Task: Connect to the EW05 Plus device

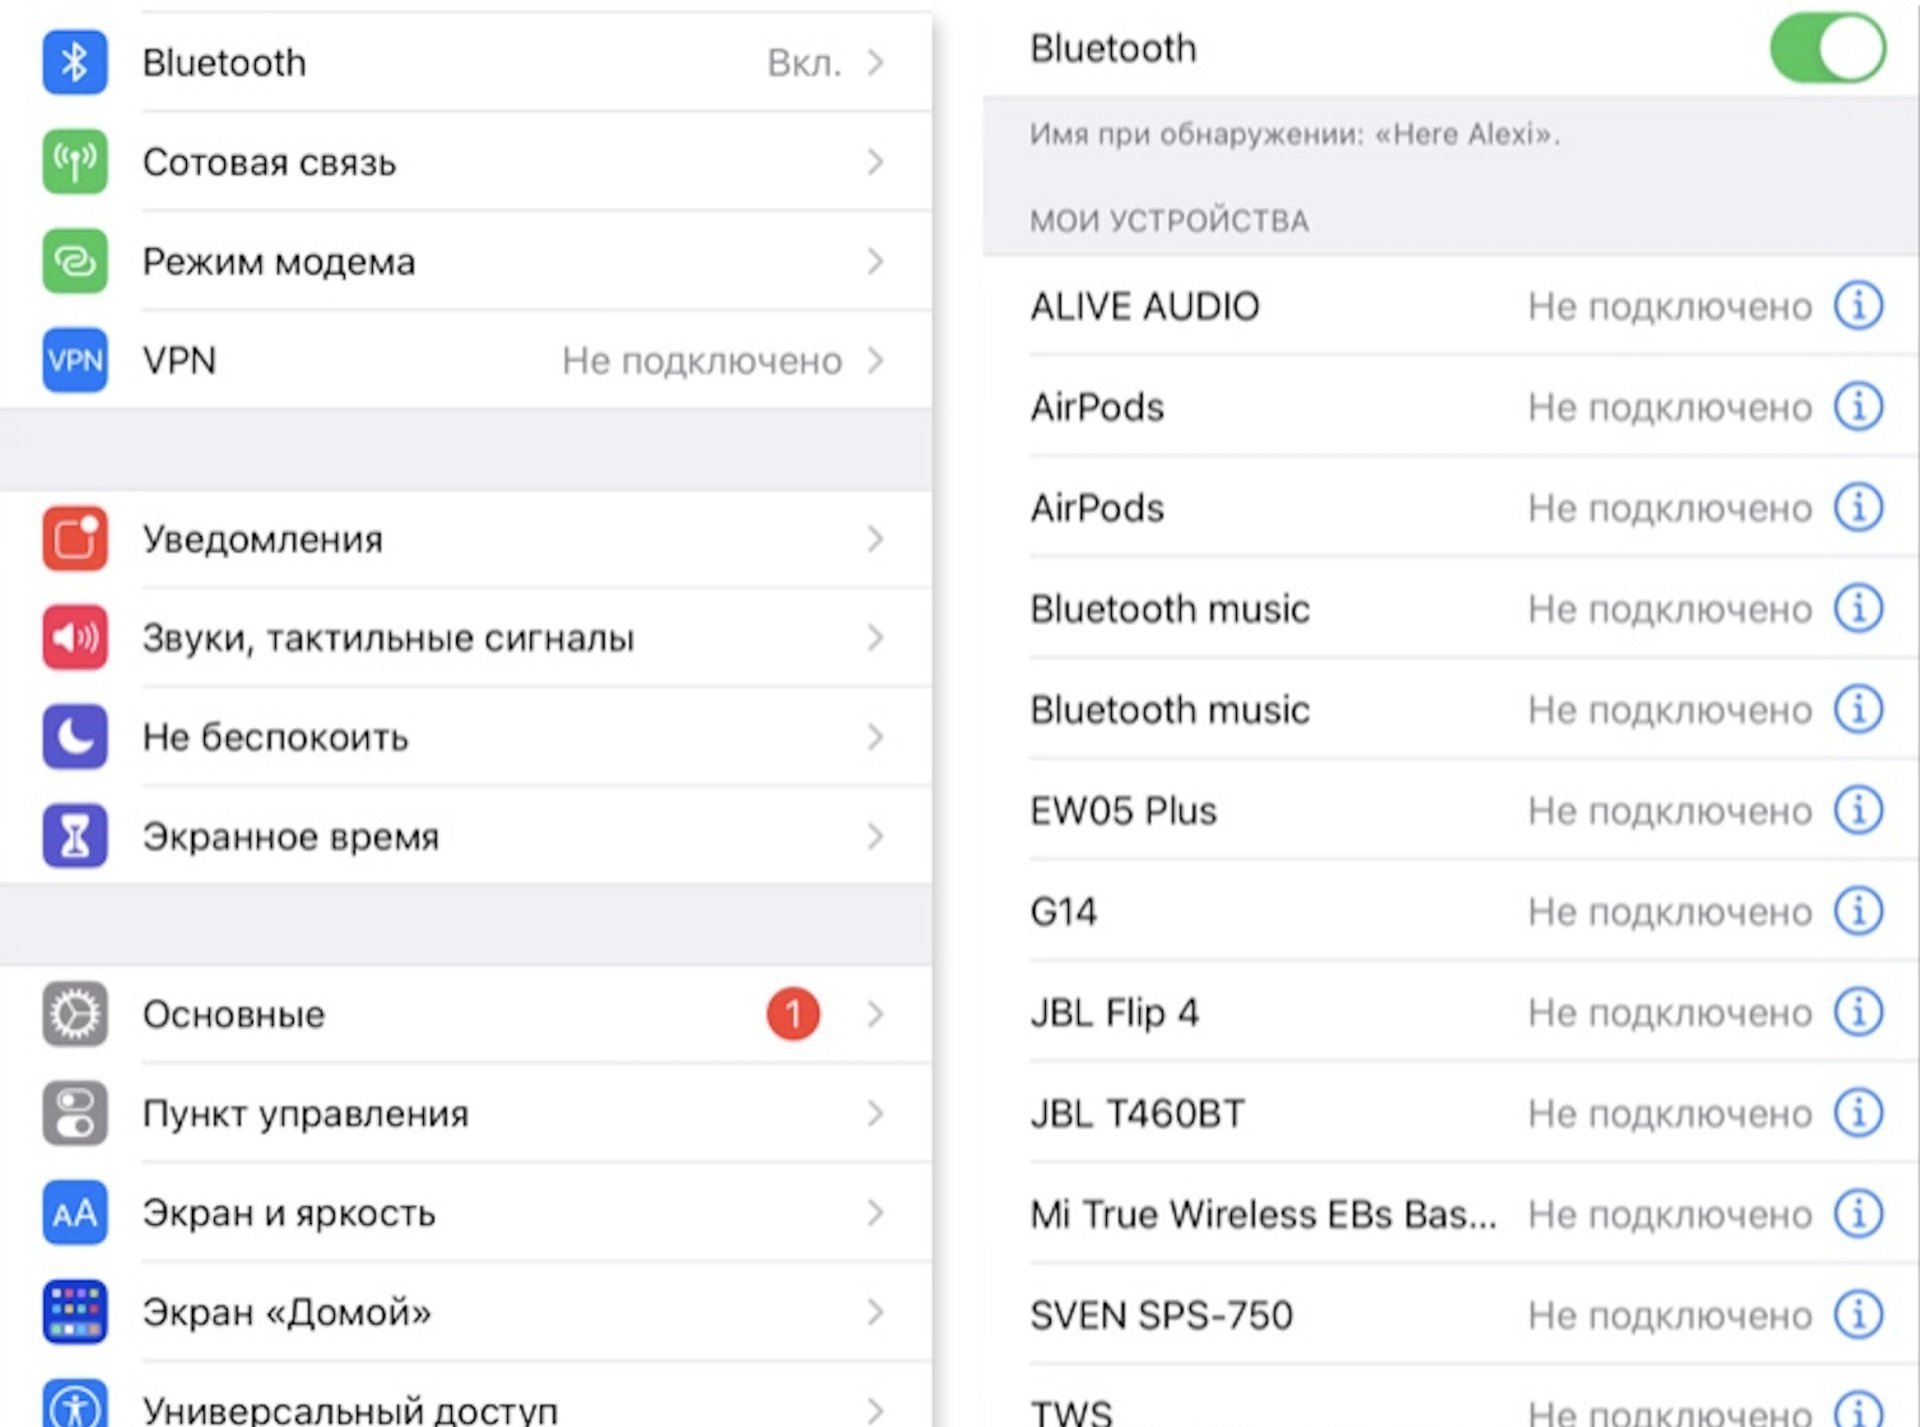Action: click(1451, 810)
